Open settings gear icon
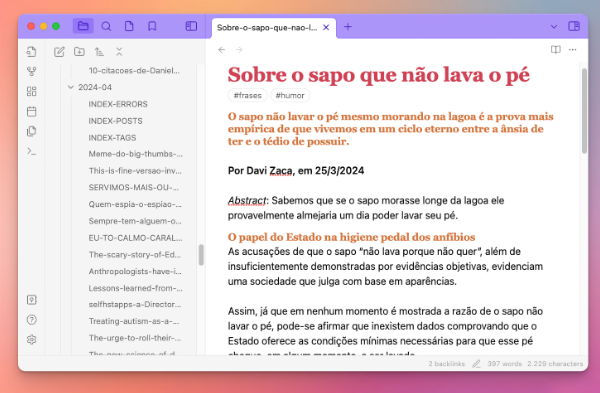The width and height of the screenshot is (600, 393). click(32, 339)
